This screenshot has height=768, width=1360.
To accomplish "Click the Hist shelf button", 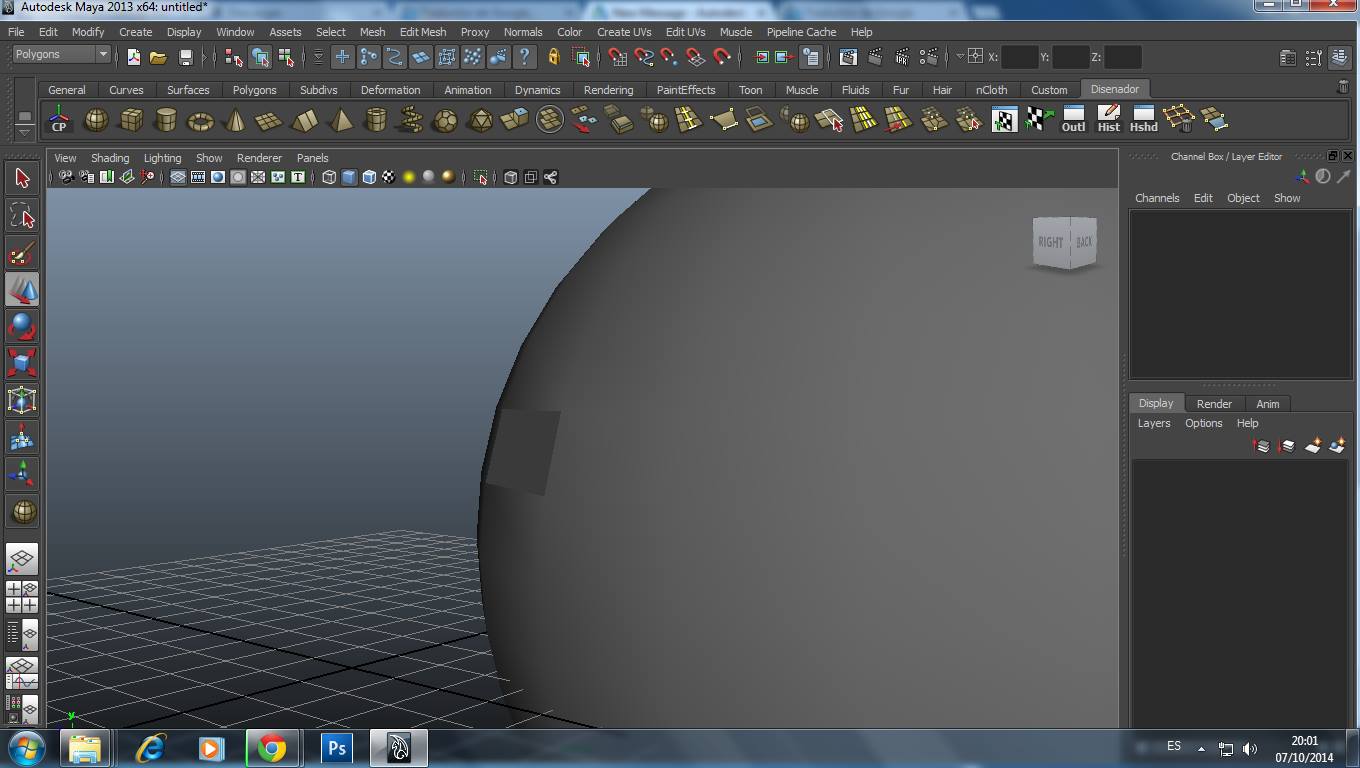I will [1108, 120].
